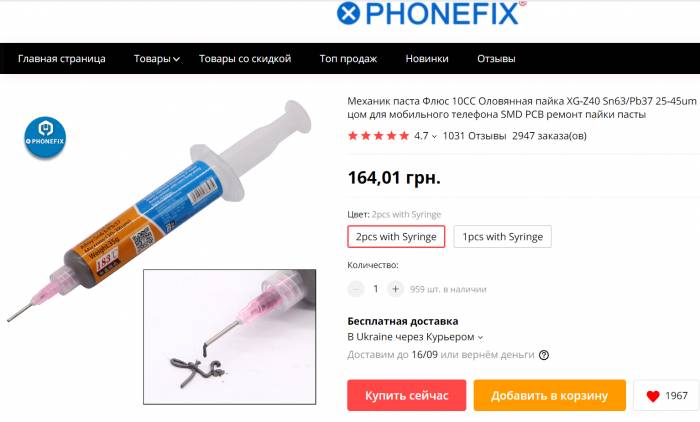Screen dimensions: 700x422
Task: Open the Новинки menu item
Action: pos(427,58)
